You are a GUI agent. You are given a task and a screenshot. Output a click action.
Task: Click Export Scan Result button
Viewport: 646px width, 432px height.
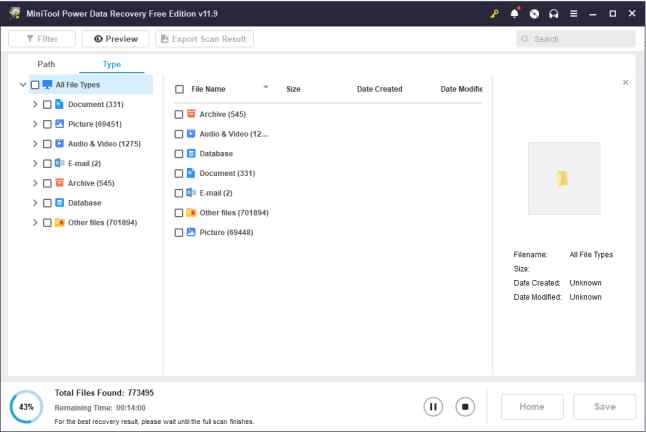coord(205,39)
